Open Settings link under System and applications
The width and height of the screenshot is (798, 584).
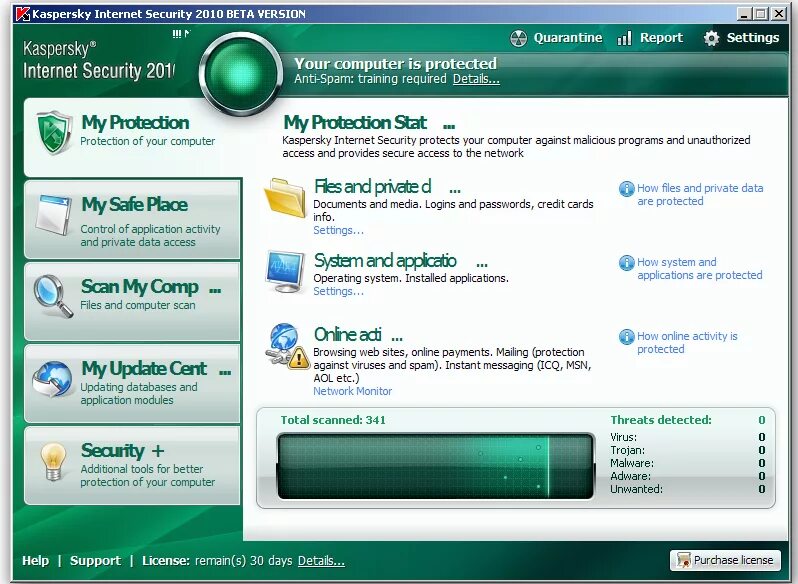[x=338, y=291]
